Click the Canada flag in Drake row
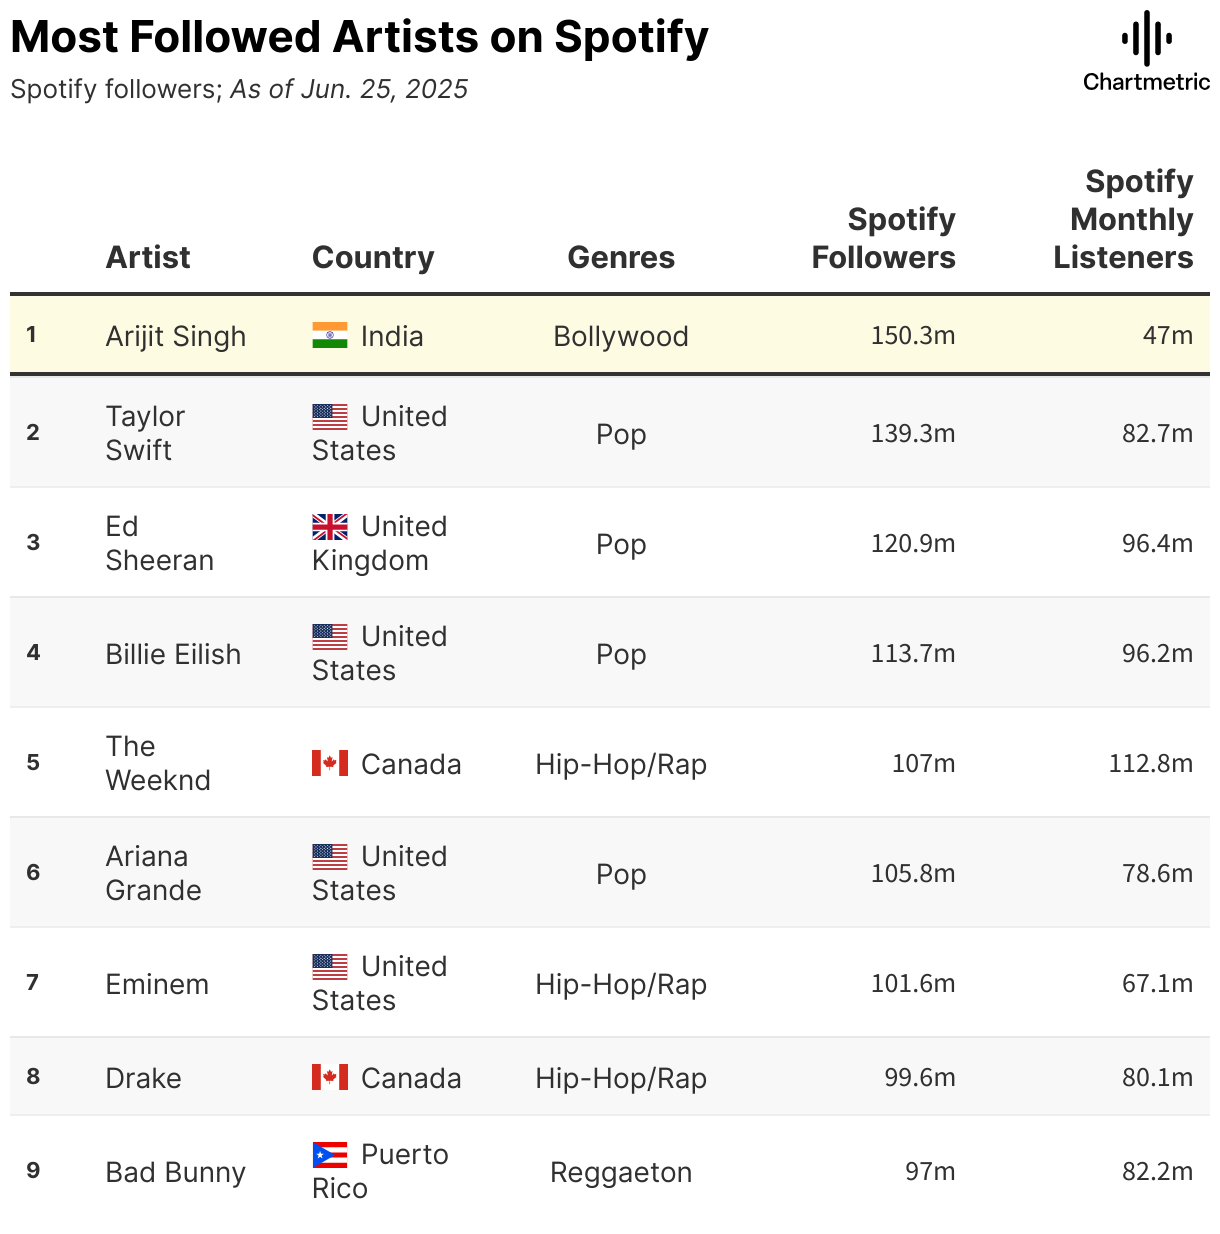Image resolution: width=1220 pixels, height=1234 pixels. 330,1077
